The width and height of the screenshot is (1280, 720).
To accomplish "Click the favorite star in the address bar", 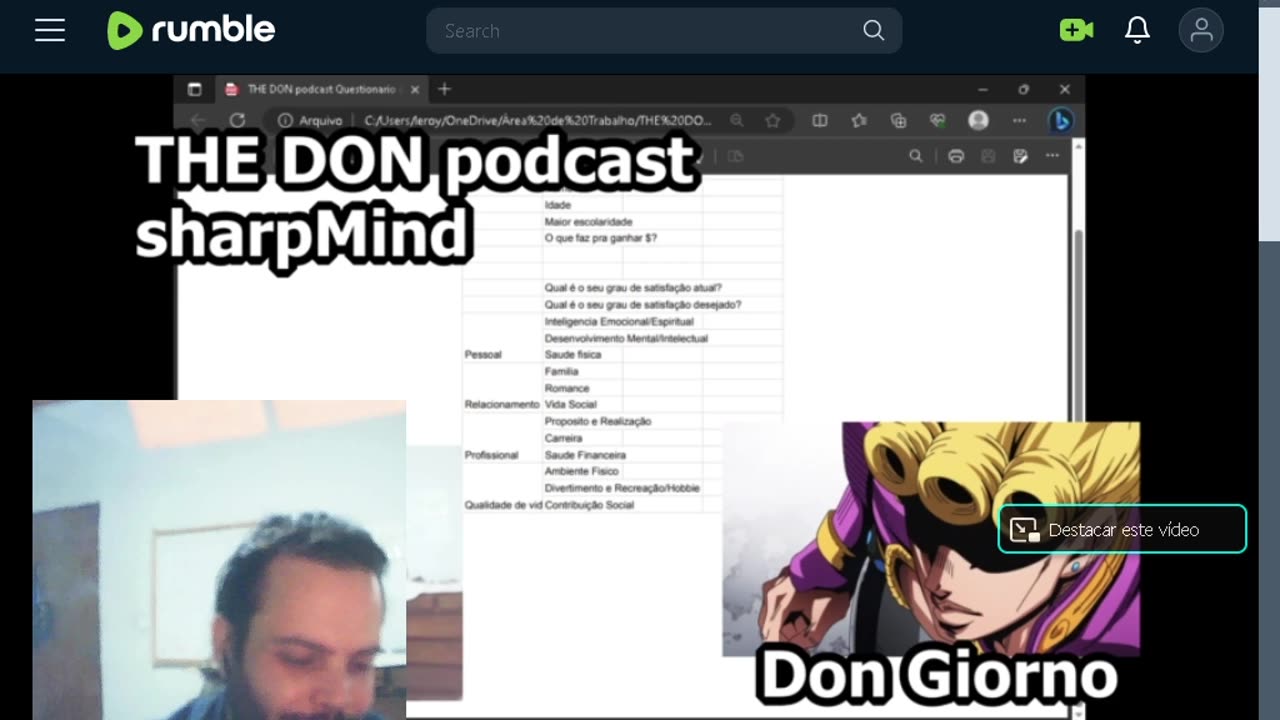I will [x=773, y=120].
